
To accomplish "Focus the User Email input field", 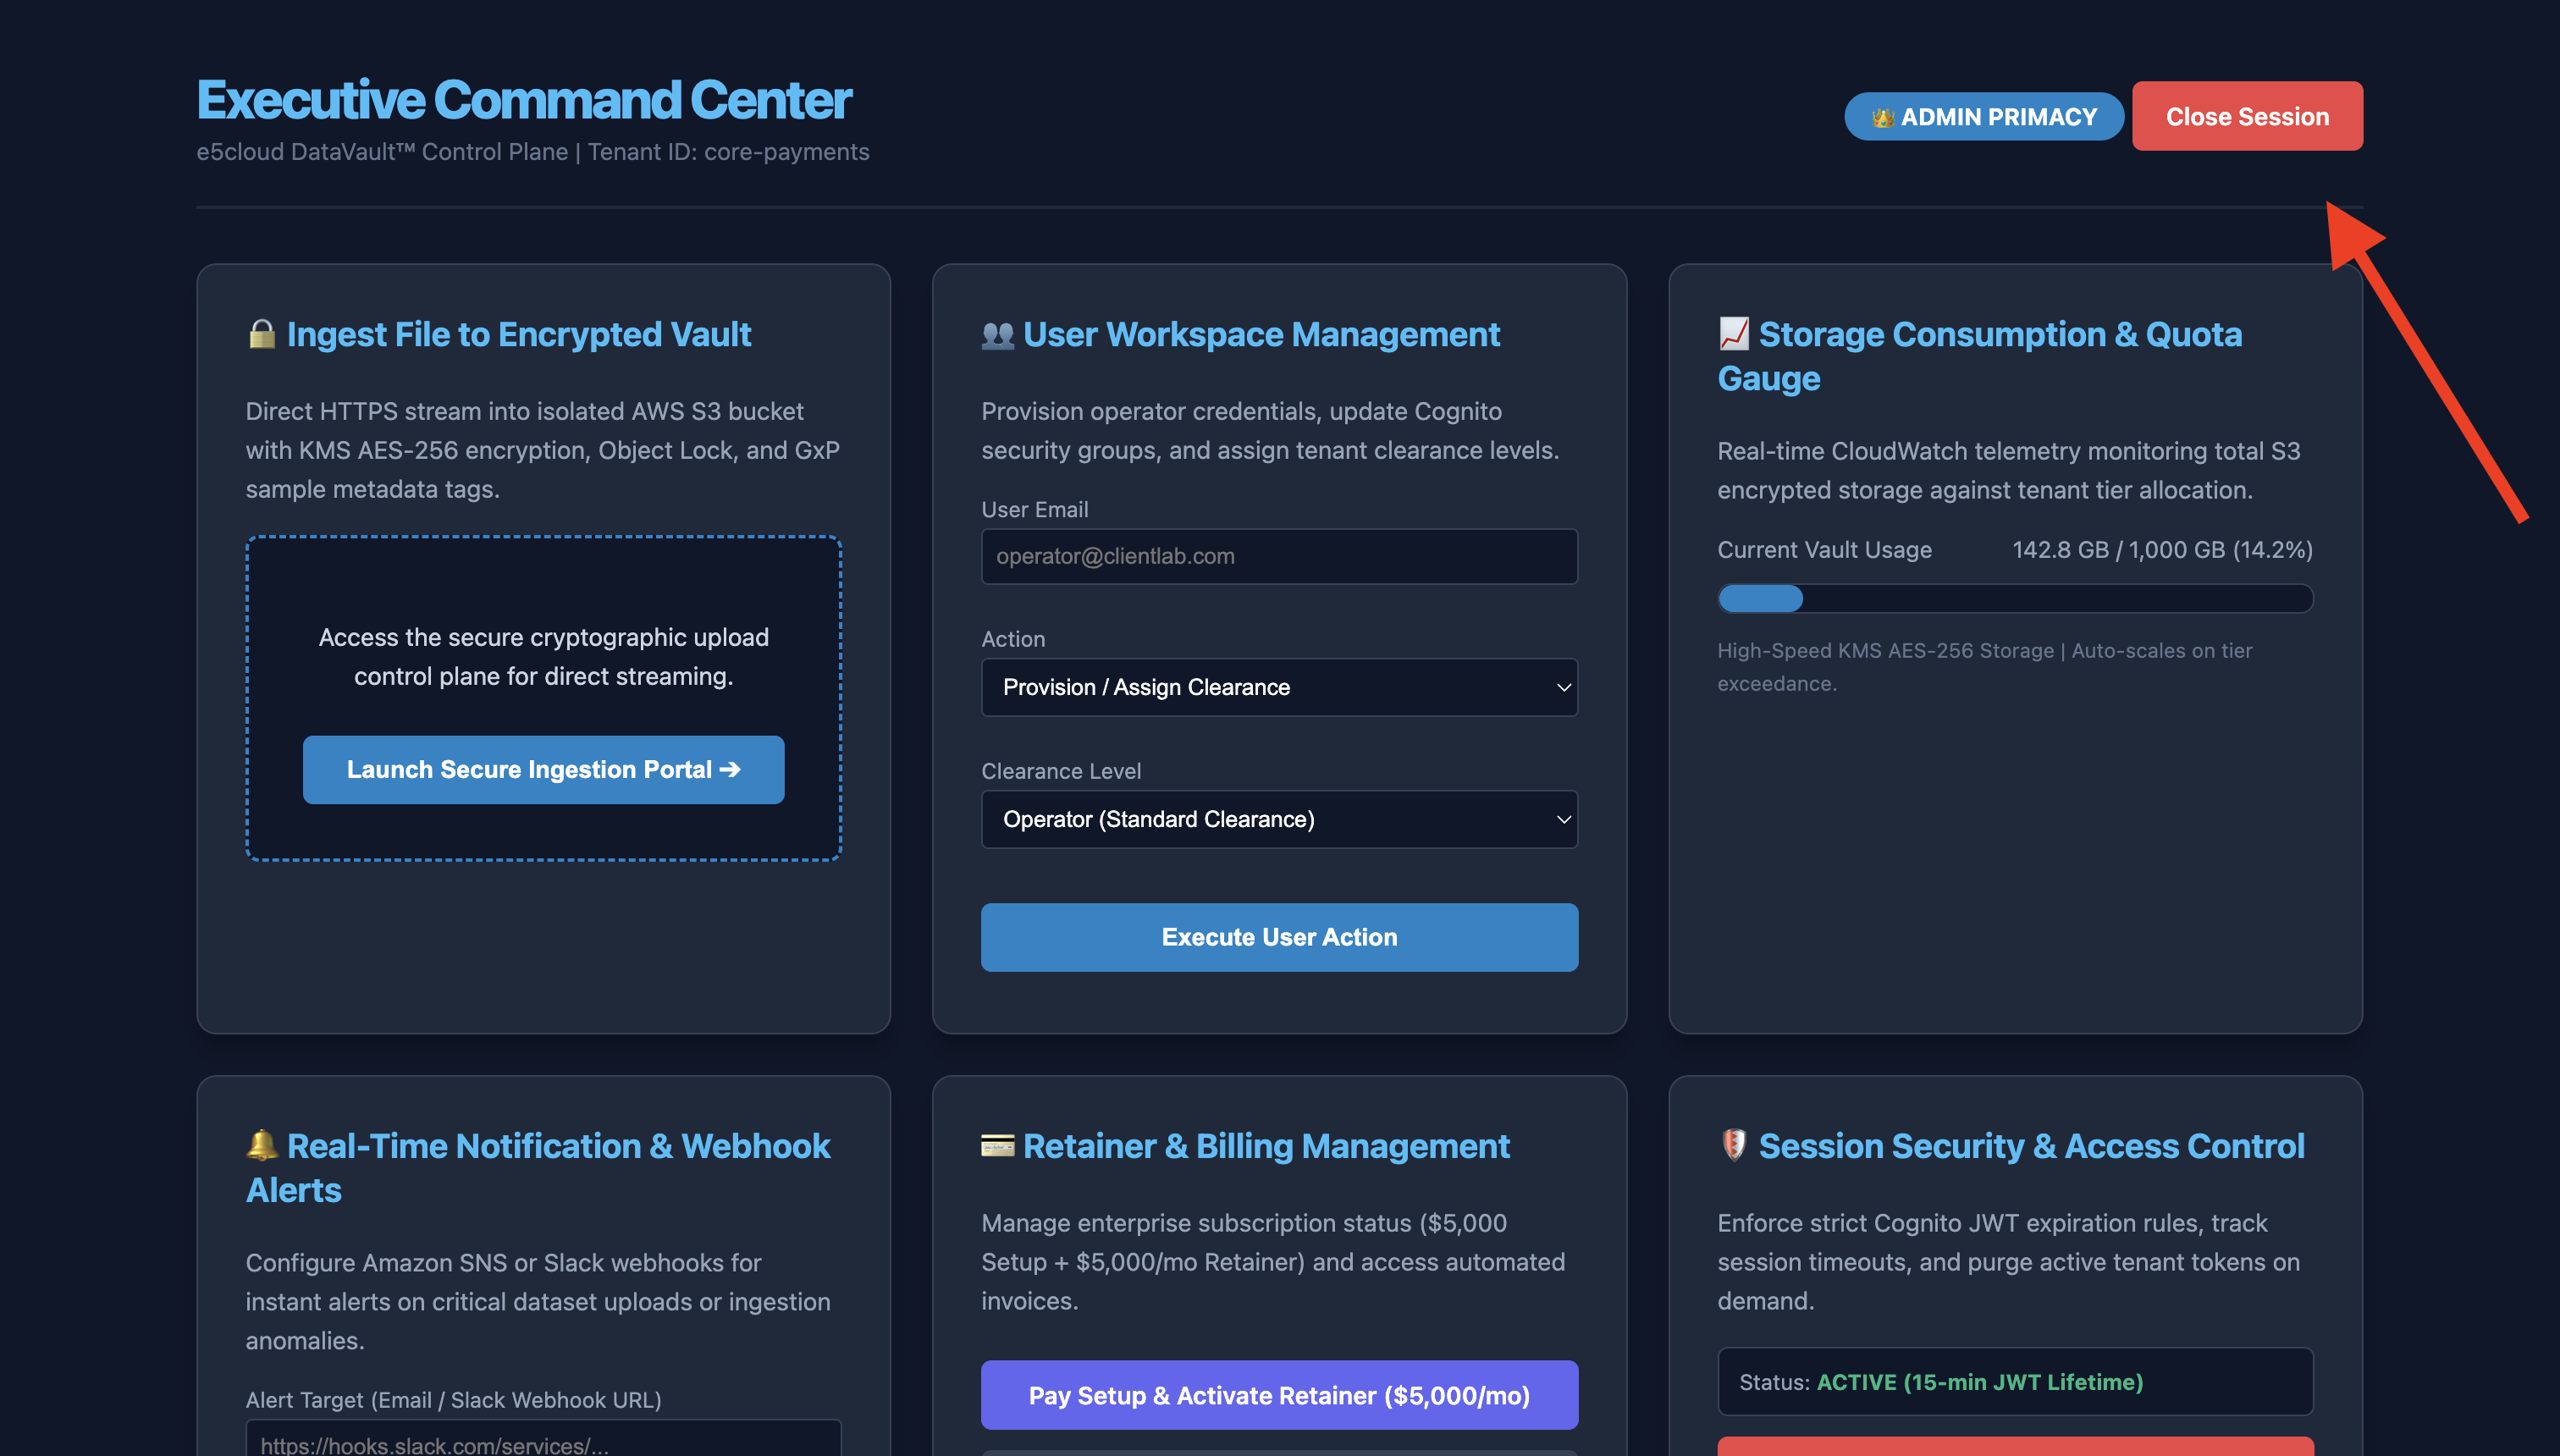I will click(1279, 556).
